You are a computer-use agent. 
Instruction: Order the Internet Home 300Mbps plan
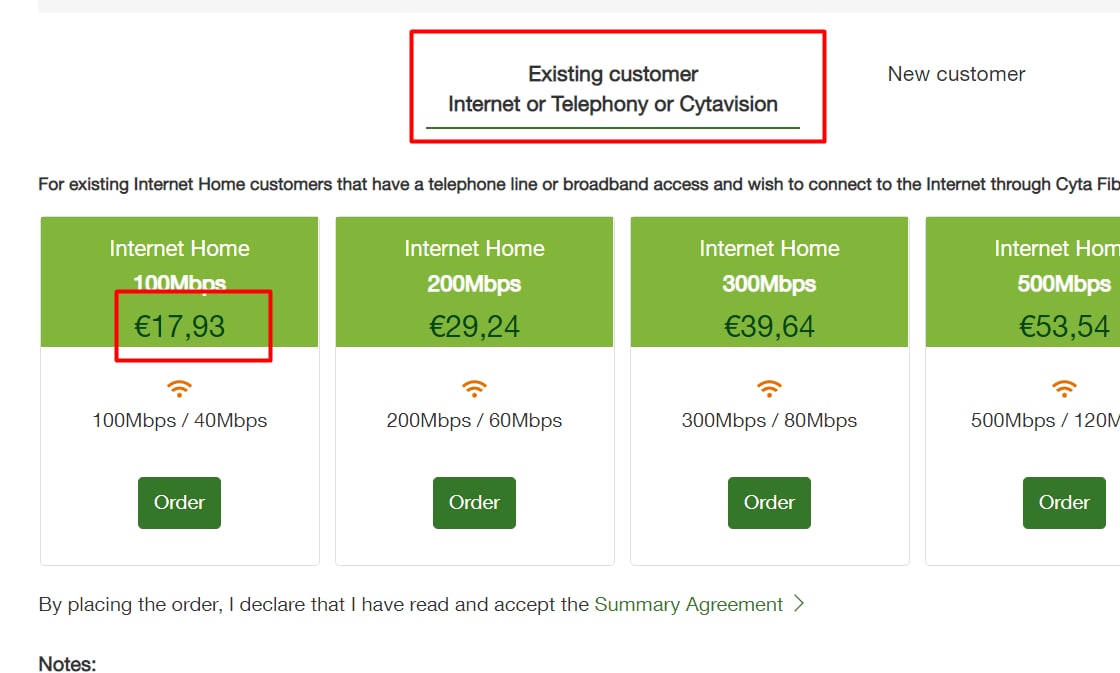click(769, 502)
